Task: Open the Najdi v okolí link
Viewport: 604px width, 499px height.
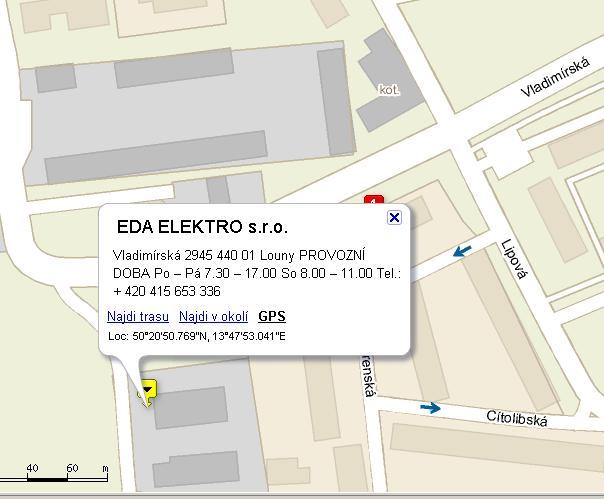Action: (213, 316)
